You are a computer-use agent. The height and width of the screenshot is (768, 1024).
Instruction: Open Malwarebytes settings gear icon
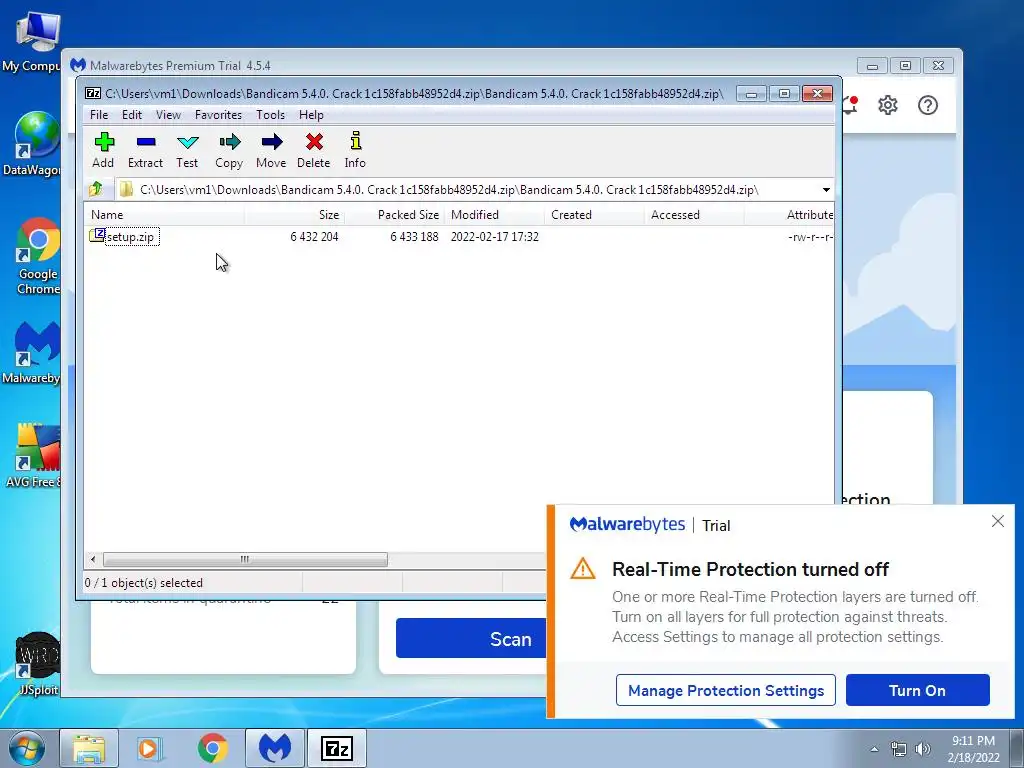(888, 105)
